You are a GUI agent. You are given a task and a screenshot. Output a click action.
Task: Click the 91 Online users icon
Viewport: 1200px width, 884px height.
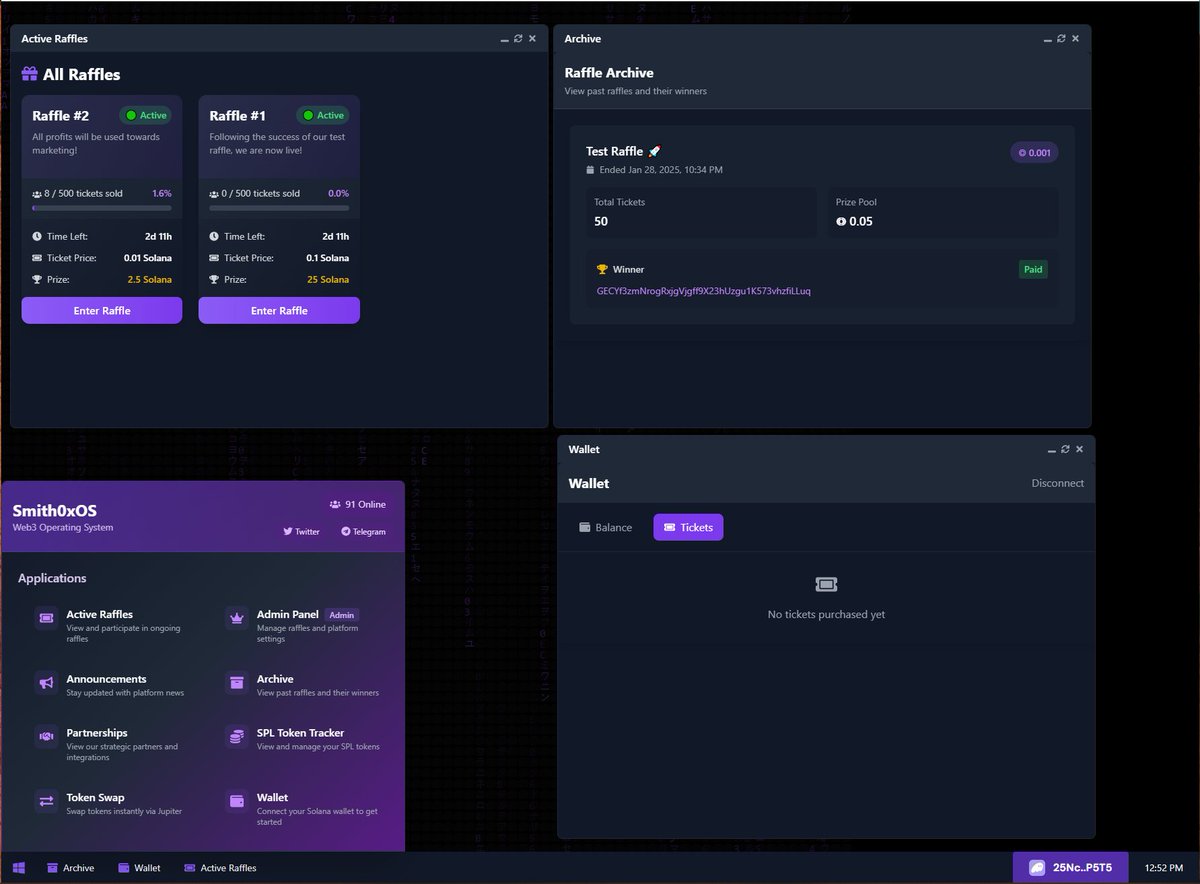tap(335, 505)
